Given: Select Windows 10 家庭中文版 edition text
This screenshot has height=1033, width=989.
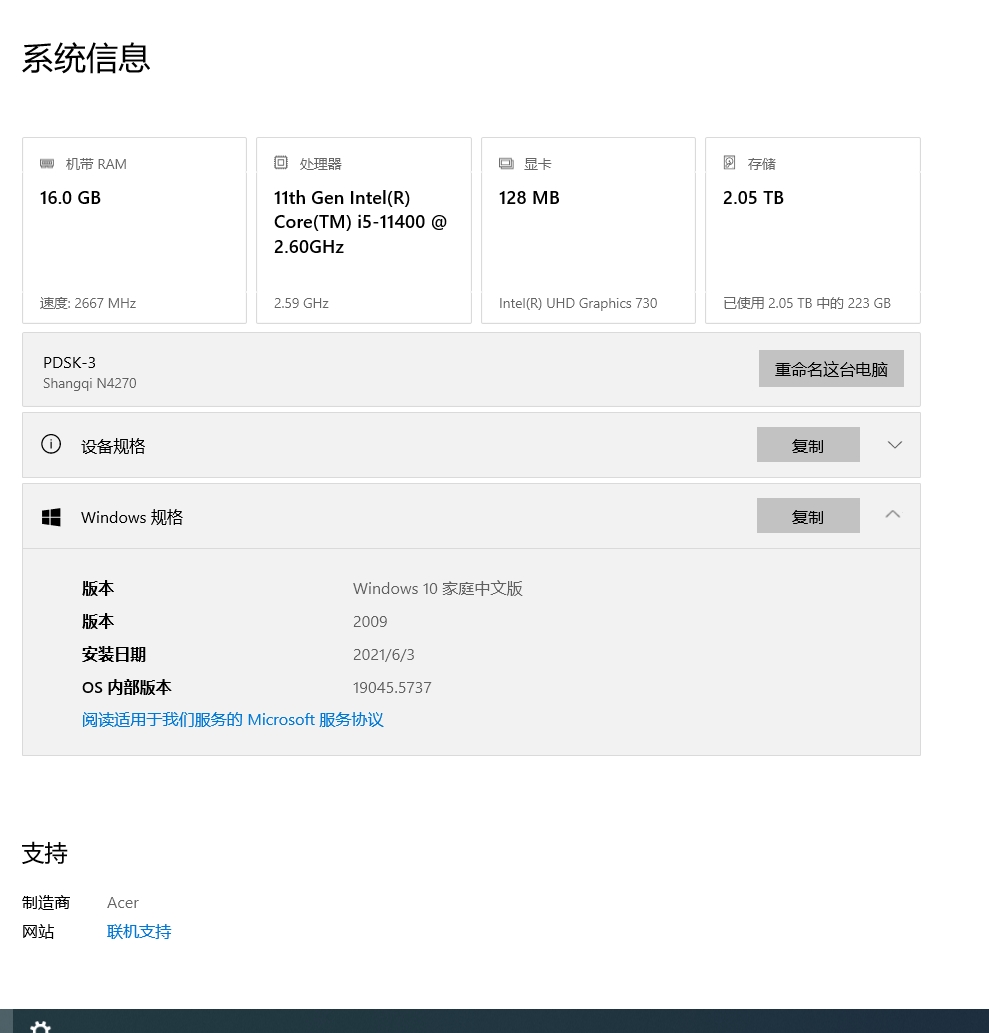Looking at the screenshot, I should coord(438,588).
